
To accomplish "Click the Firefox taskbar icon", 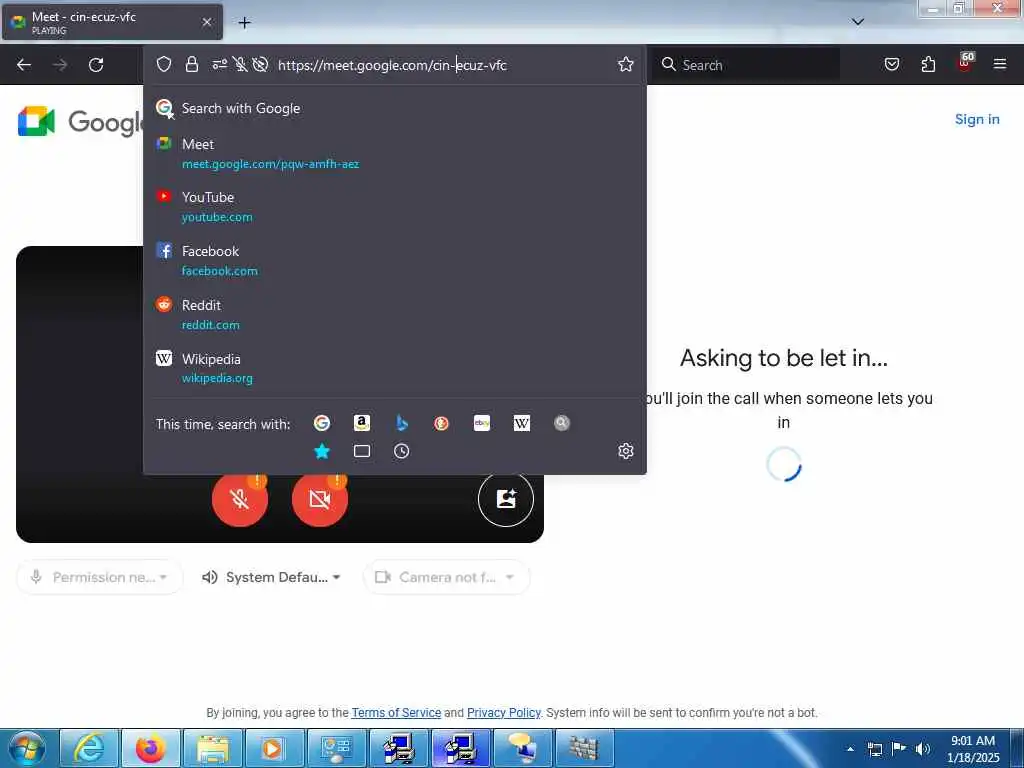I will (150, 748).
